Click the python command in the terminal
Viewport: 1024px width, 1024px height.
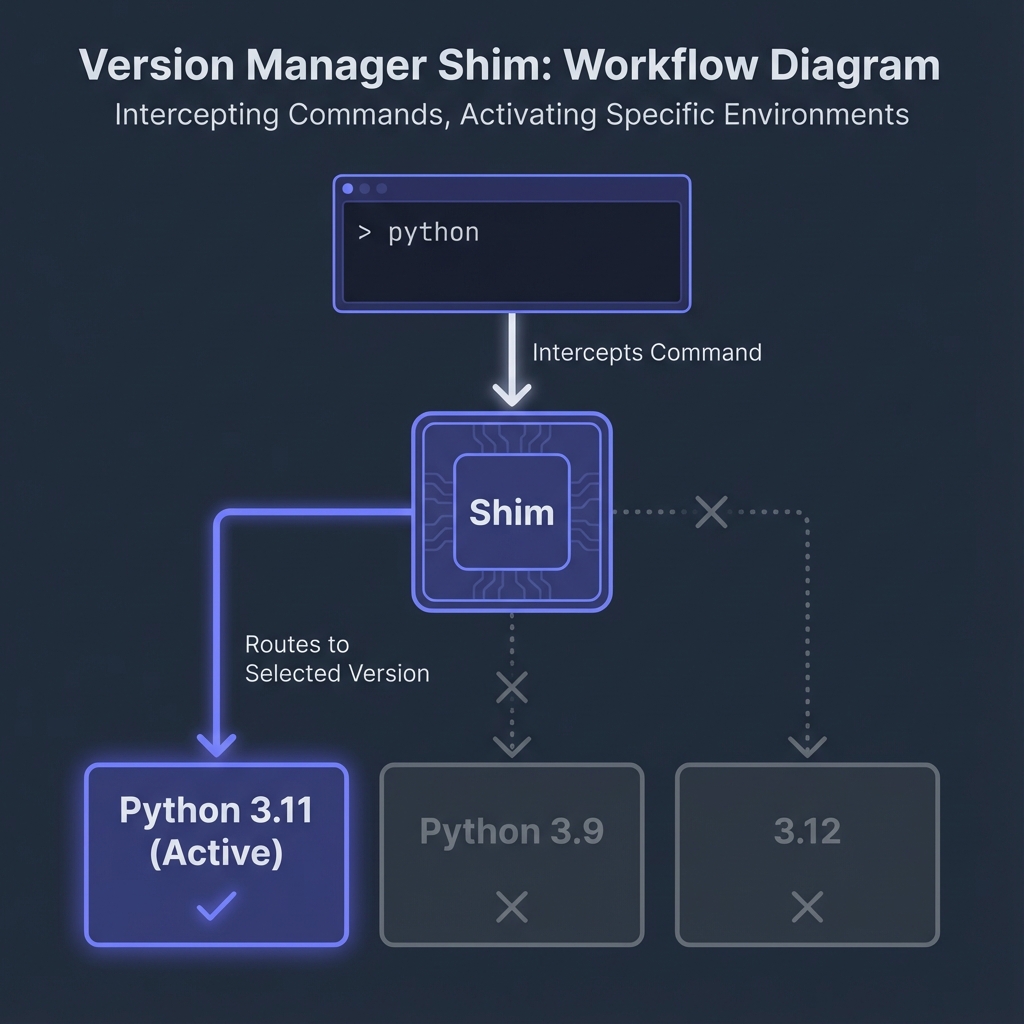click(x=433, y=233)
